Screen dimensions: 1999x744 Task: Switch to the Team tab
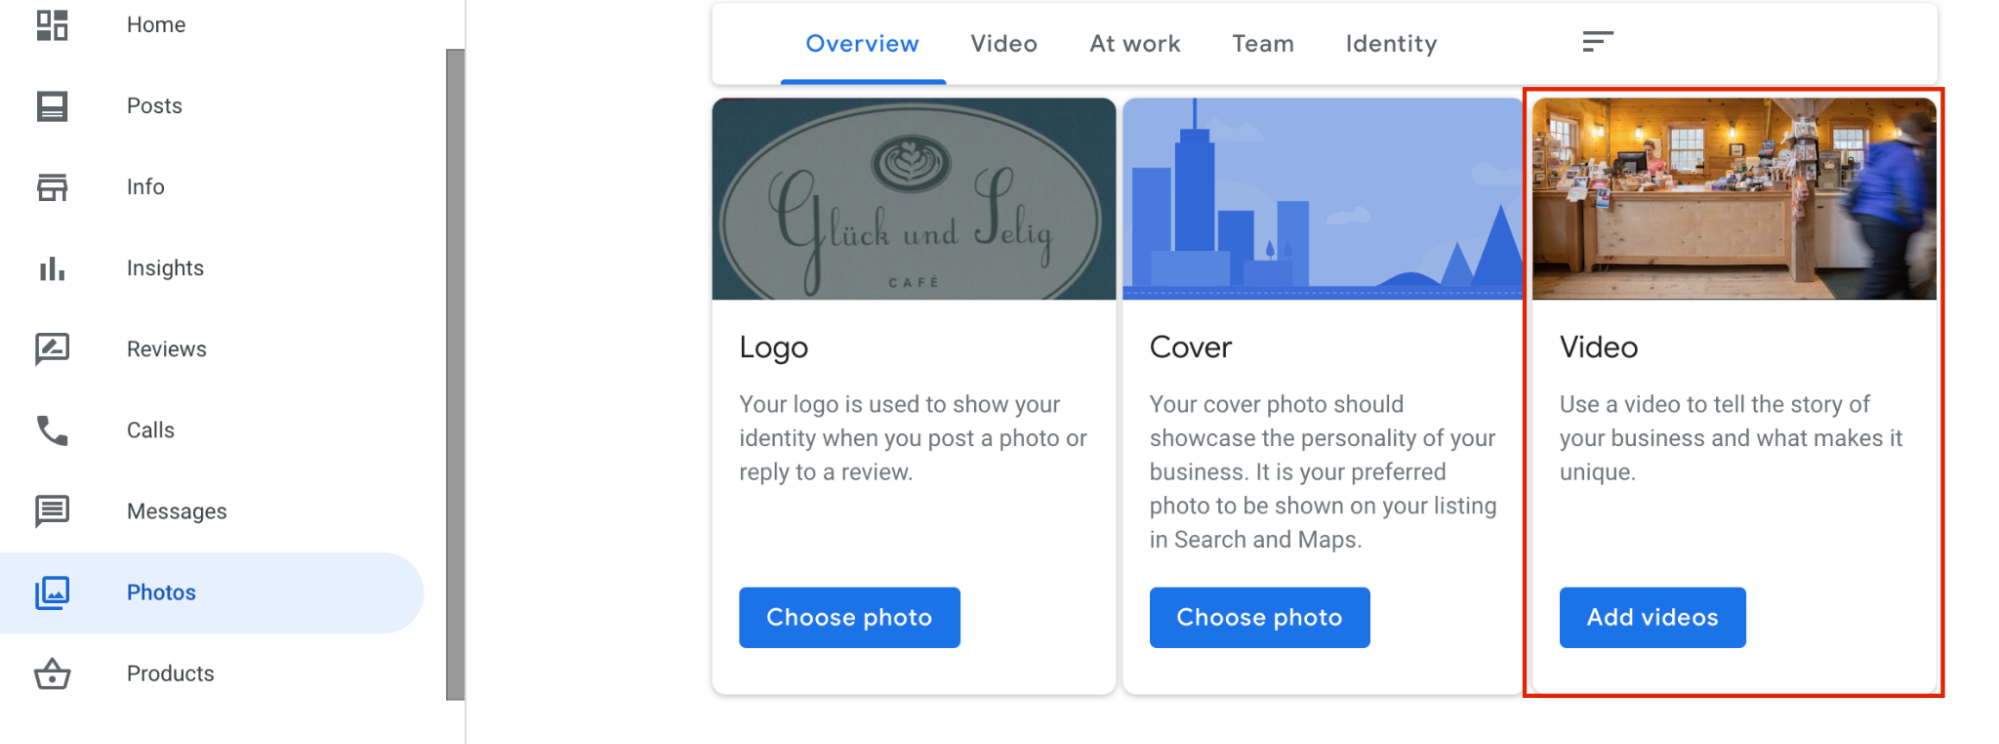(x=1263, y=44)
